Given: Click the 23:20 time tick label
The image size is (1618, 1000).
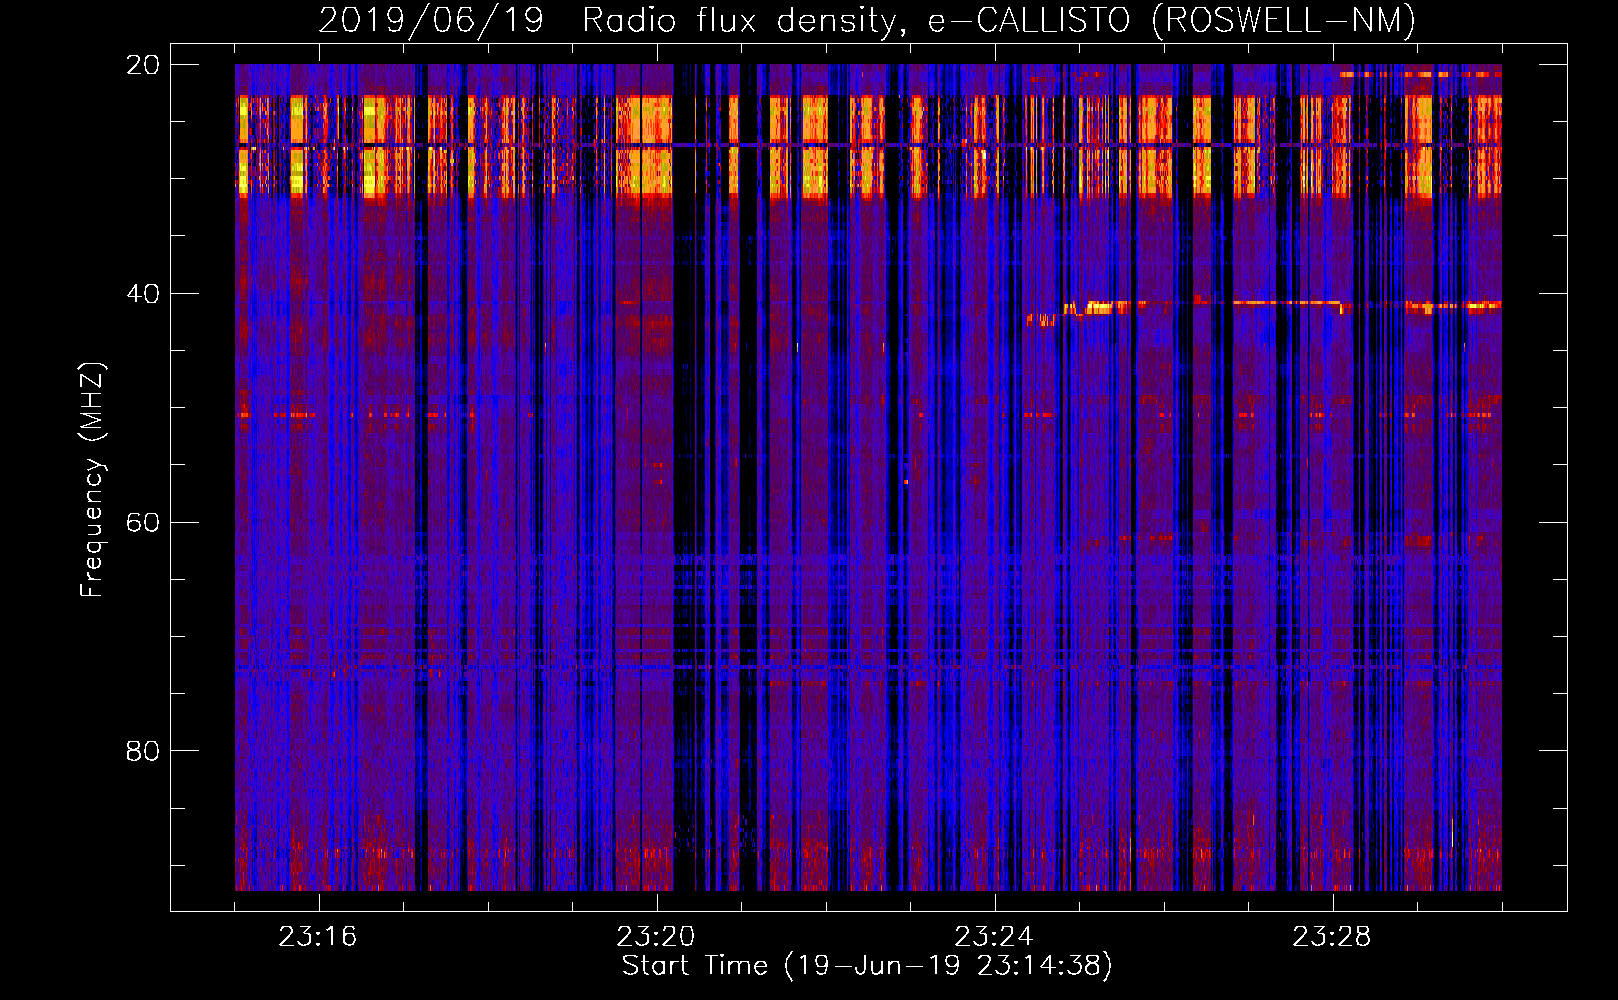Looking at the screenshot, I should point(656,937).
